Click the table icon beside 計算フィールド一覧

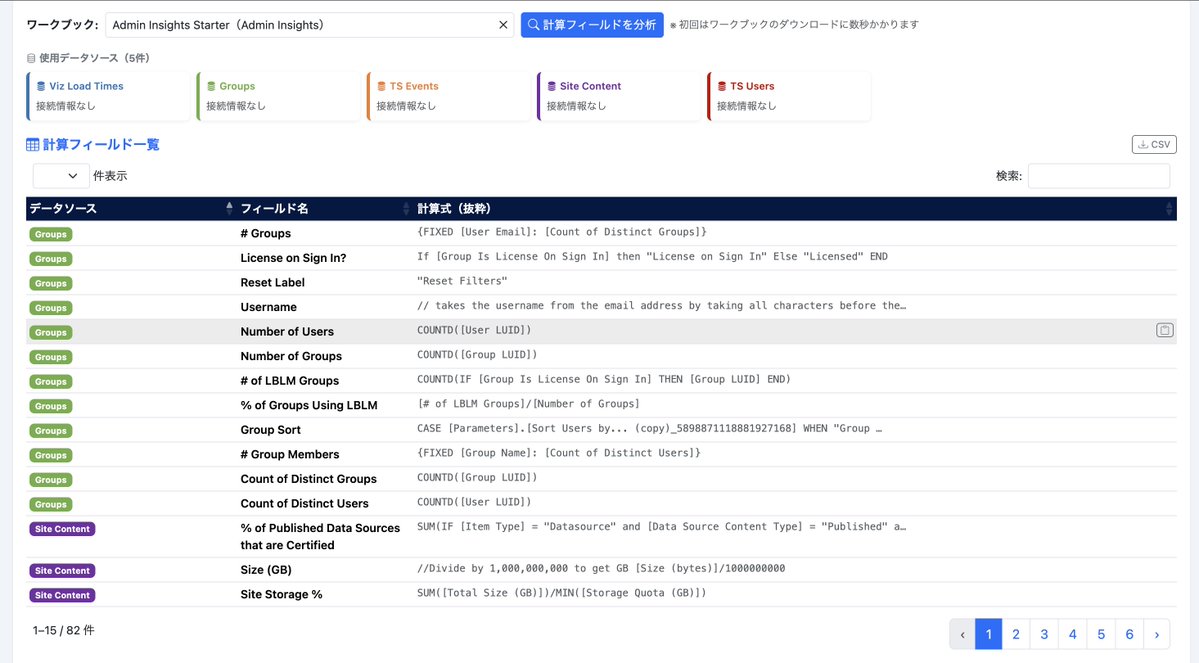(33, 145)
